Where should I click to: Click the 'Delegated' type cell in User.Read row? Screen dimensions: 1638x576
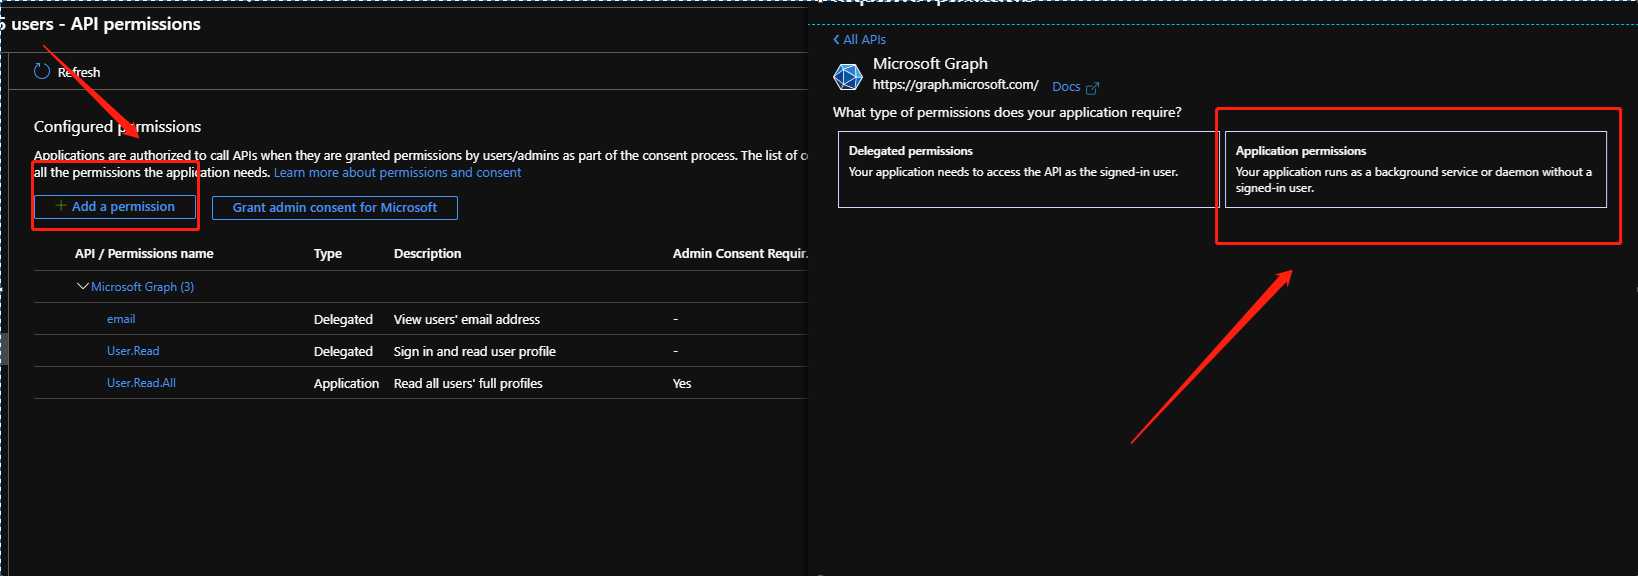[x=343, y=352]
